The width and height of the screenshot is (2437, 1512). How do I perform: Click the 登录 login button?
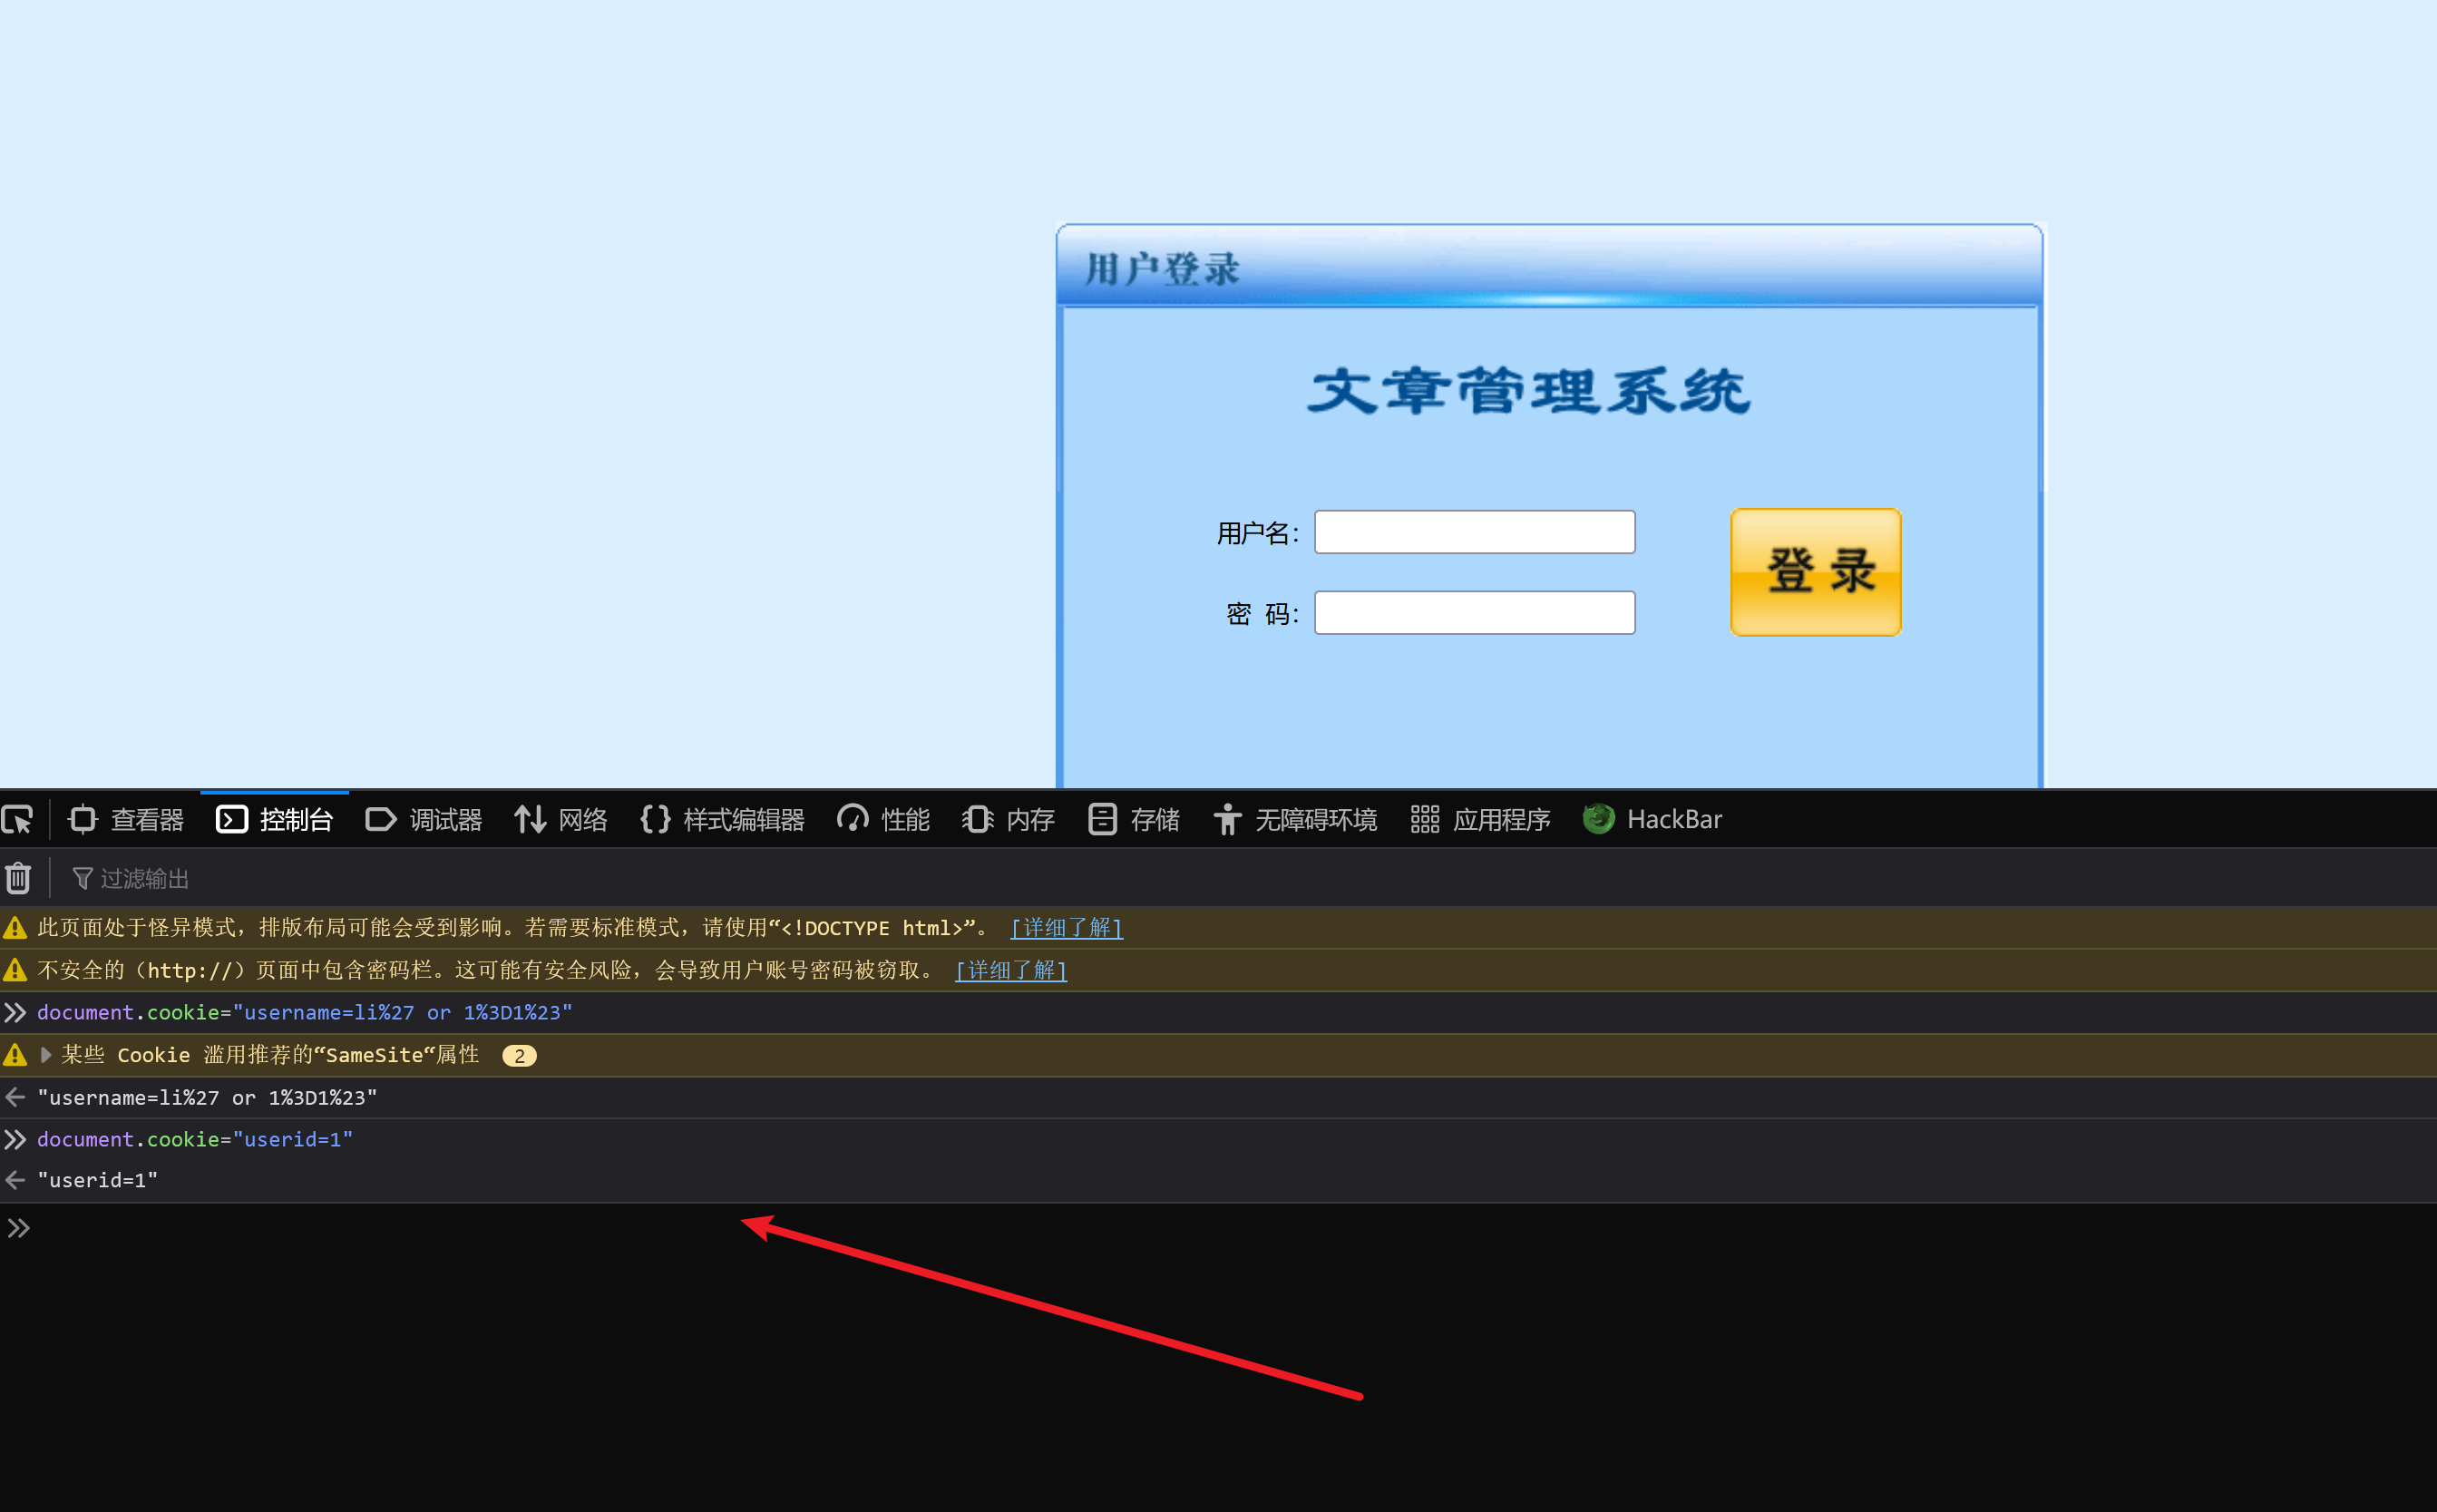tap(1815, 572)
